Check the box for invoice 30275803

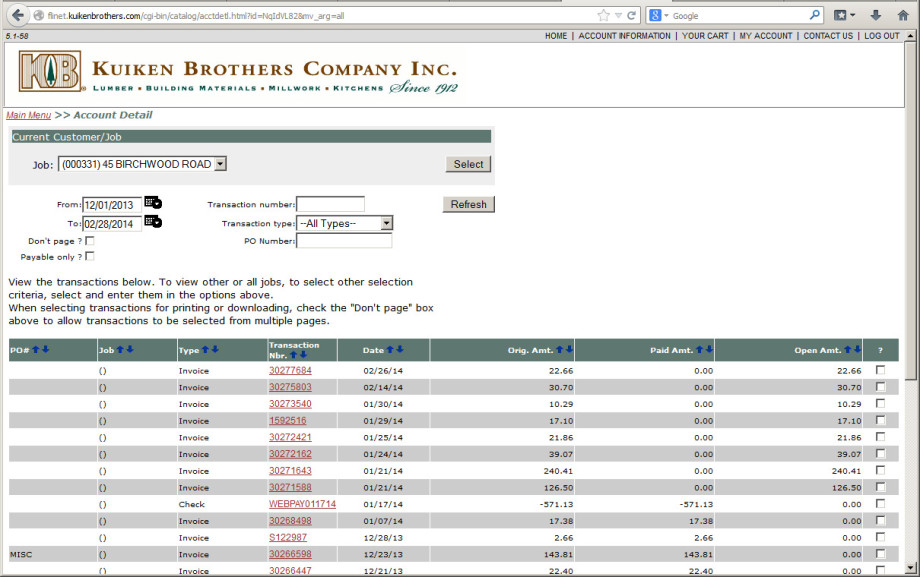[880, 386]
